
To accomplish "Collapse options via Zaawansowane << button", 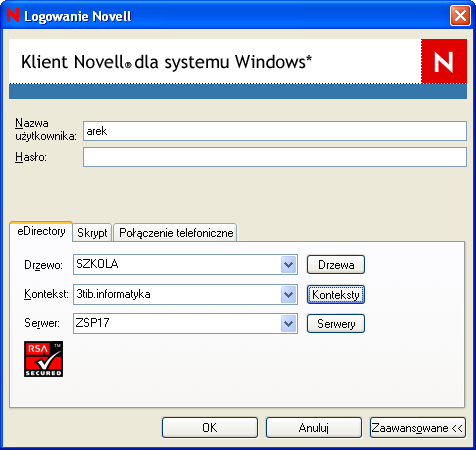I will pyautogui.click(x=418, y=427).
